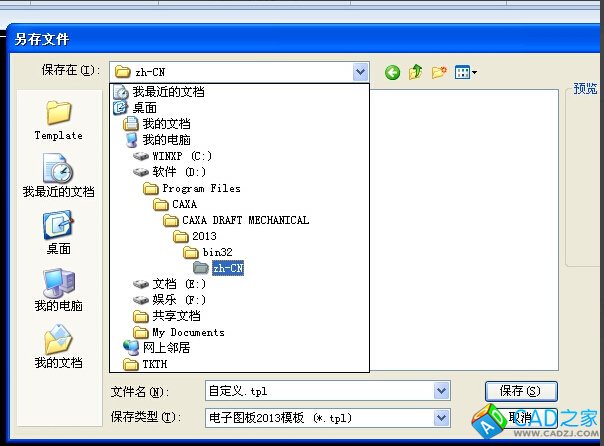604x446 pixels.
Task: Click the Back navigation arrow icon
Action: click(x=392, y=72)
